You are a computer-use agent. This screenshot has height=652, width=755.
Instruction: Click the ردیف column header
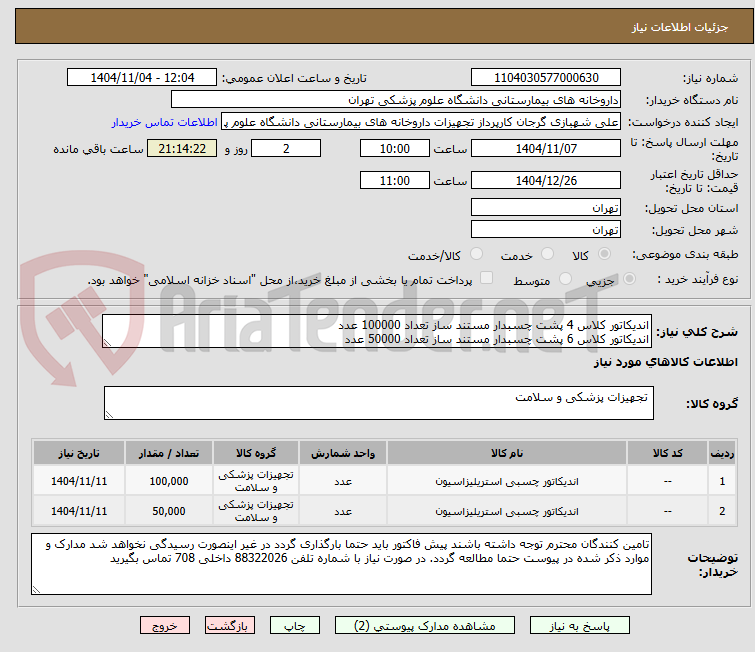[x=722, y=453]
